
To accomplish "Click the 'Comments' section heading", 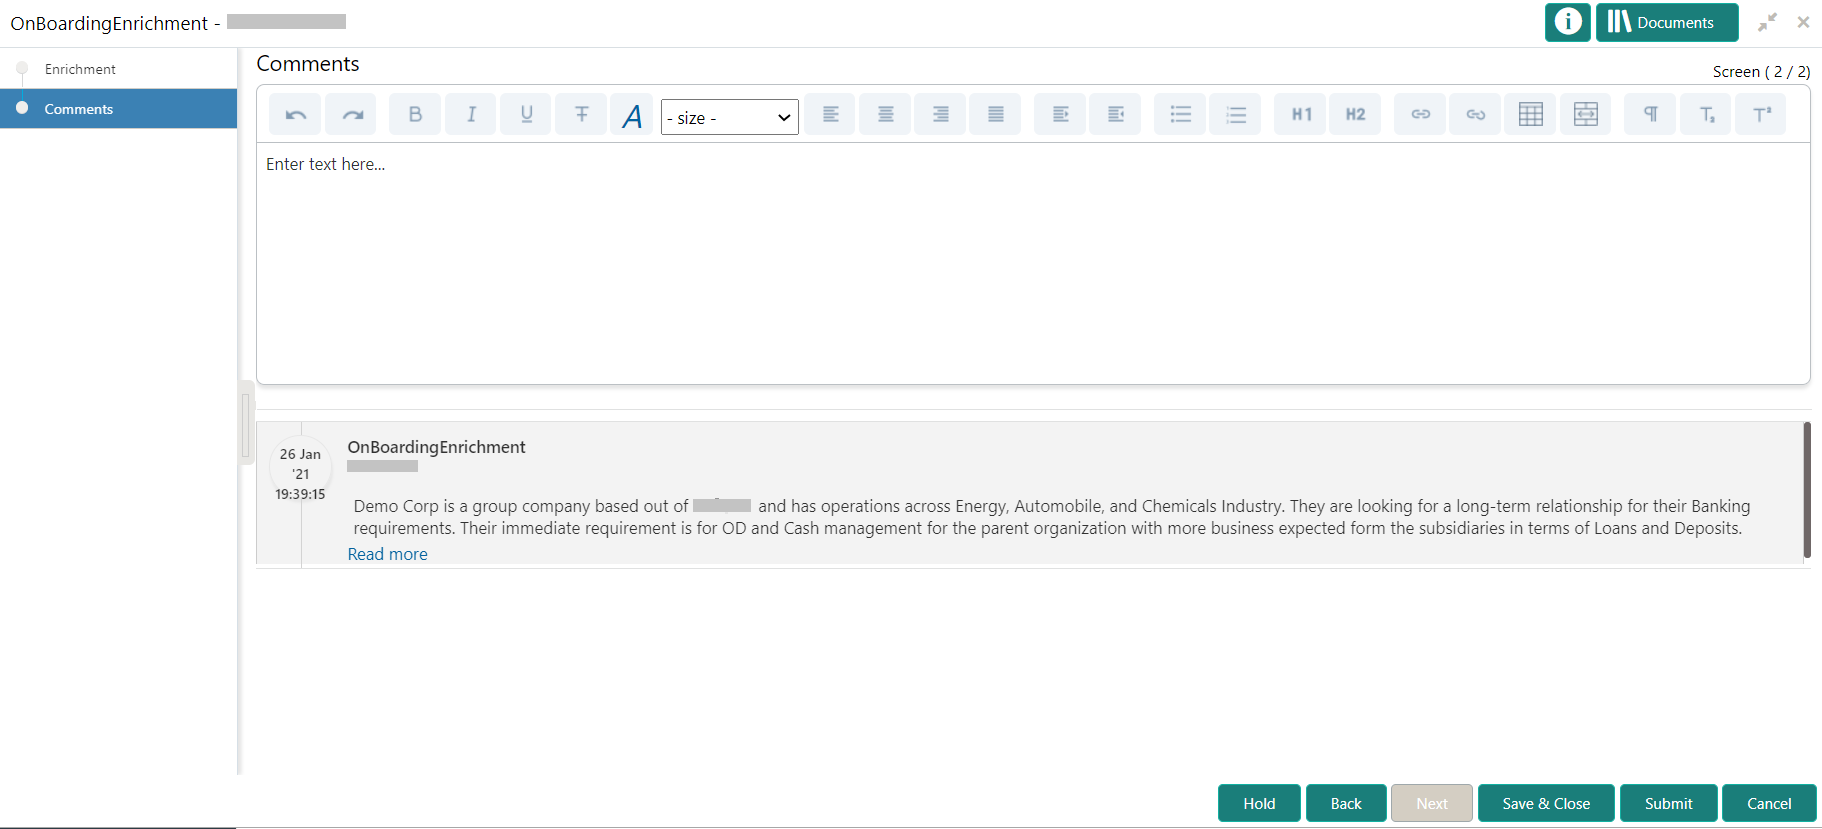I will point(308,64).
